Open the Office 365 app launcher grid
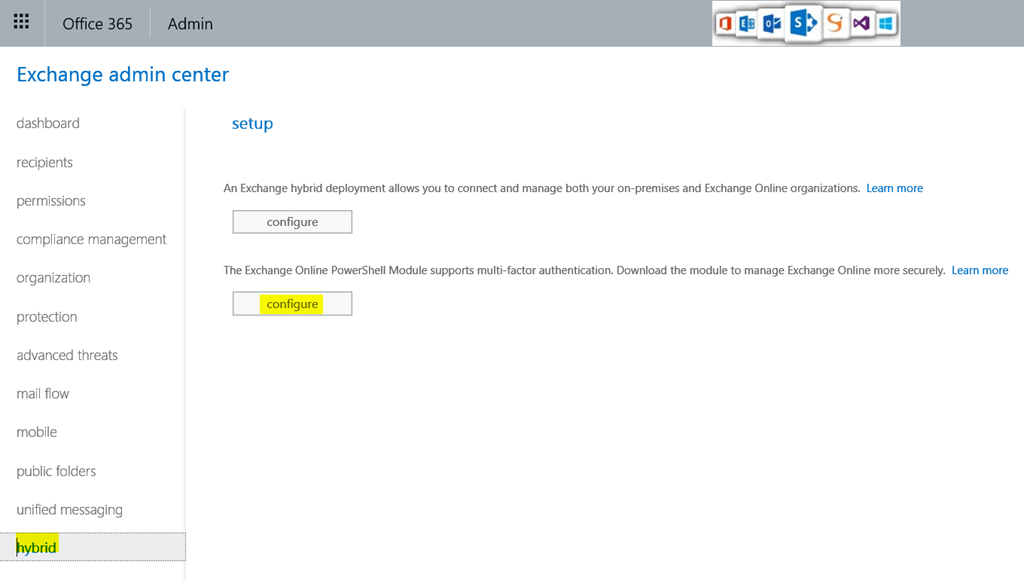Viewport: 1024px width, 580px height. pyautogui.click(x=22, y=23)
